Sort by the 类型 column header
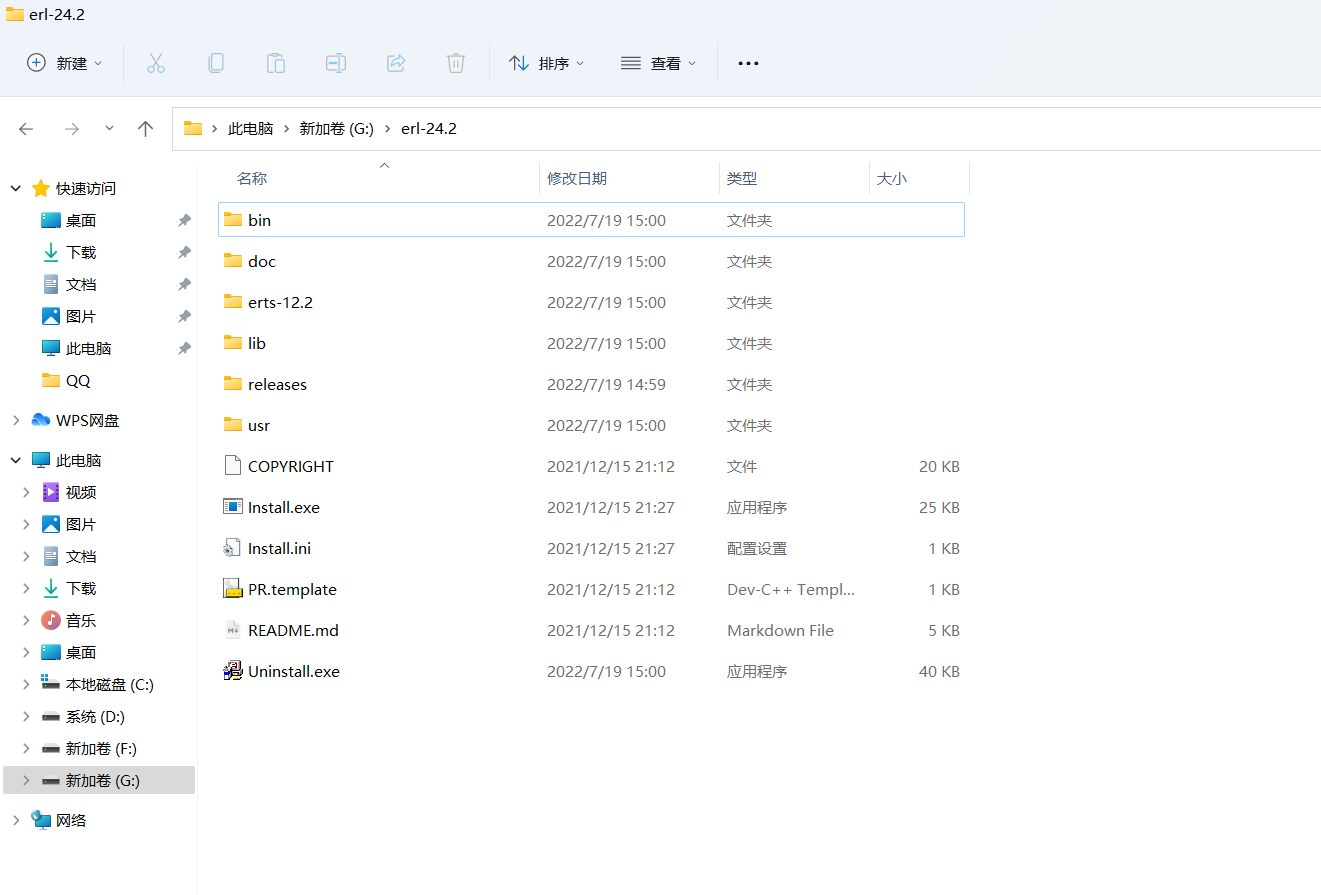This screenshot has width=1321, height=895. 742,179
